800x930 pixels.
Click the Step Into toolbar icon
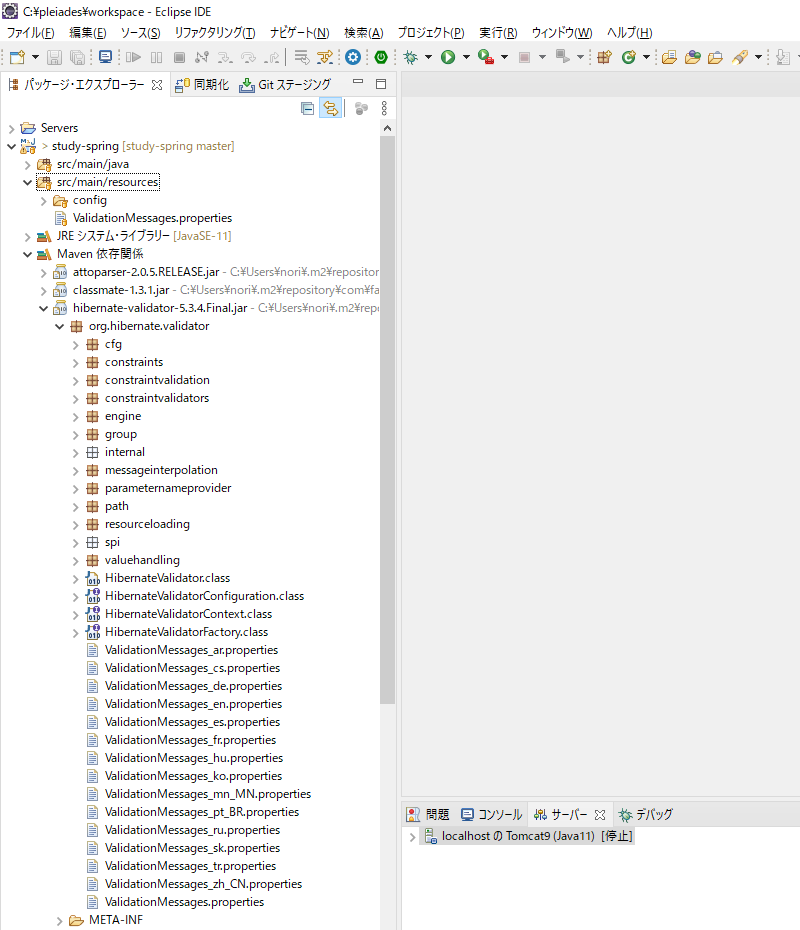tap(225, 57)
